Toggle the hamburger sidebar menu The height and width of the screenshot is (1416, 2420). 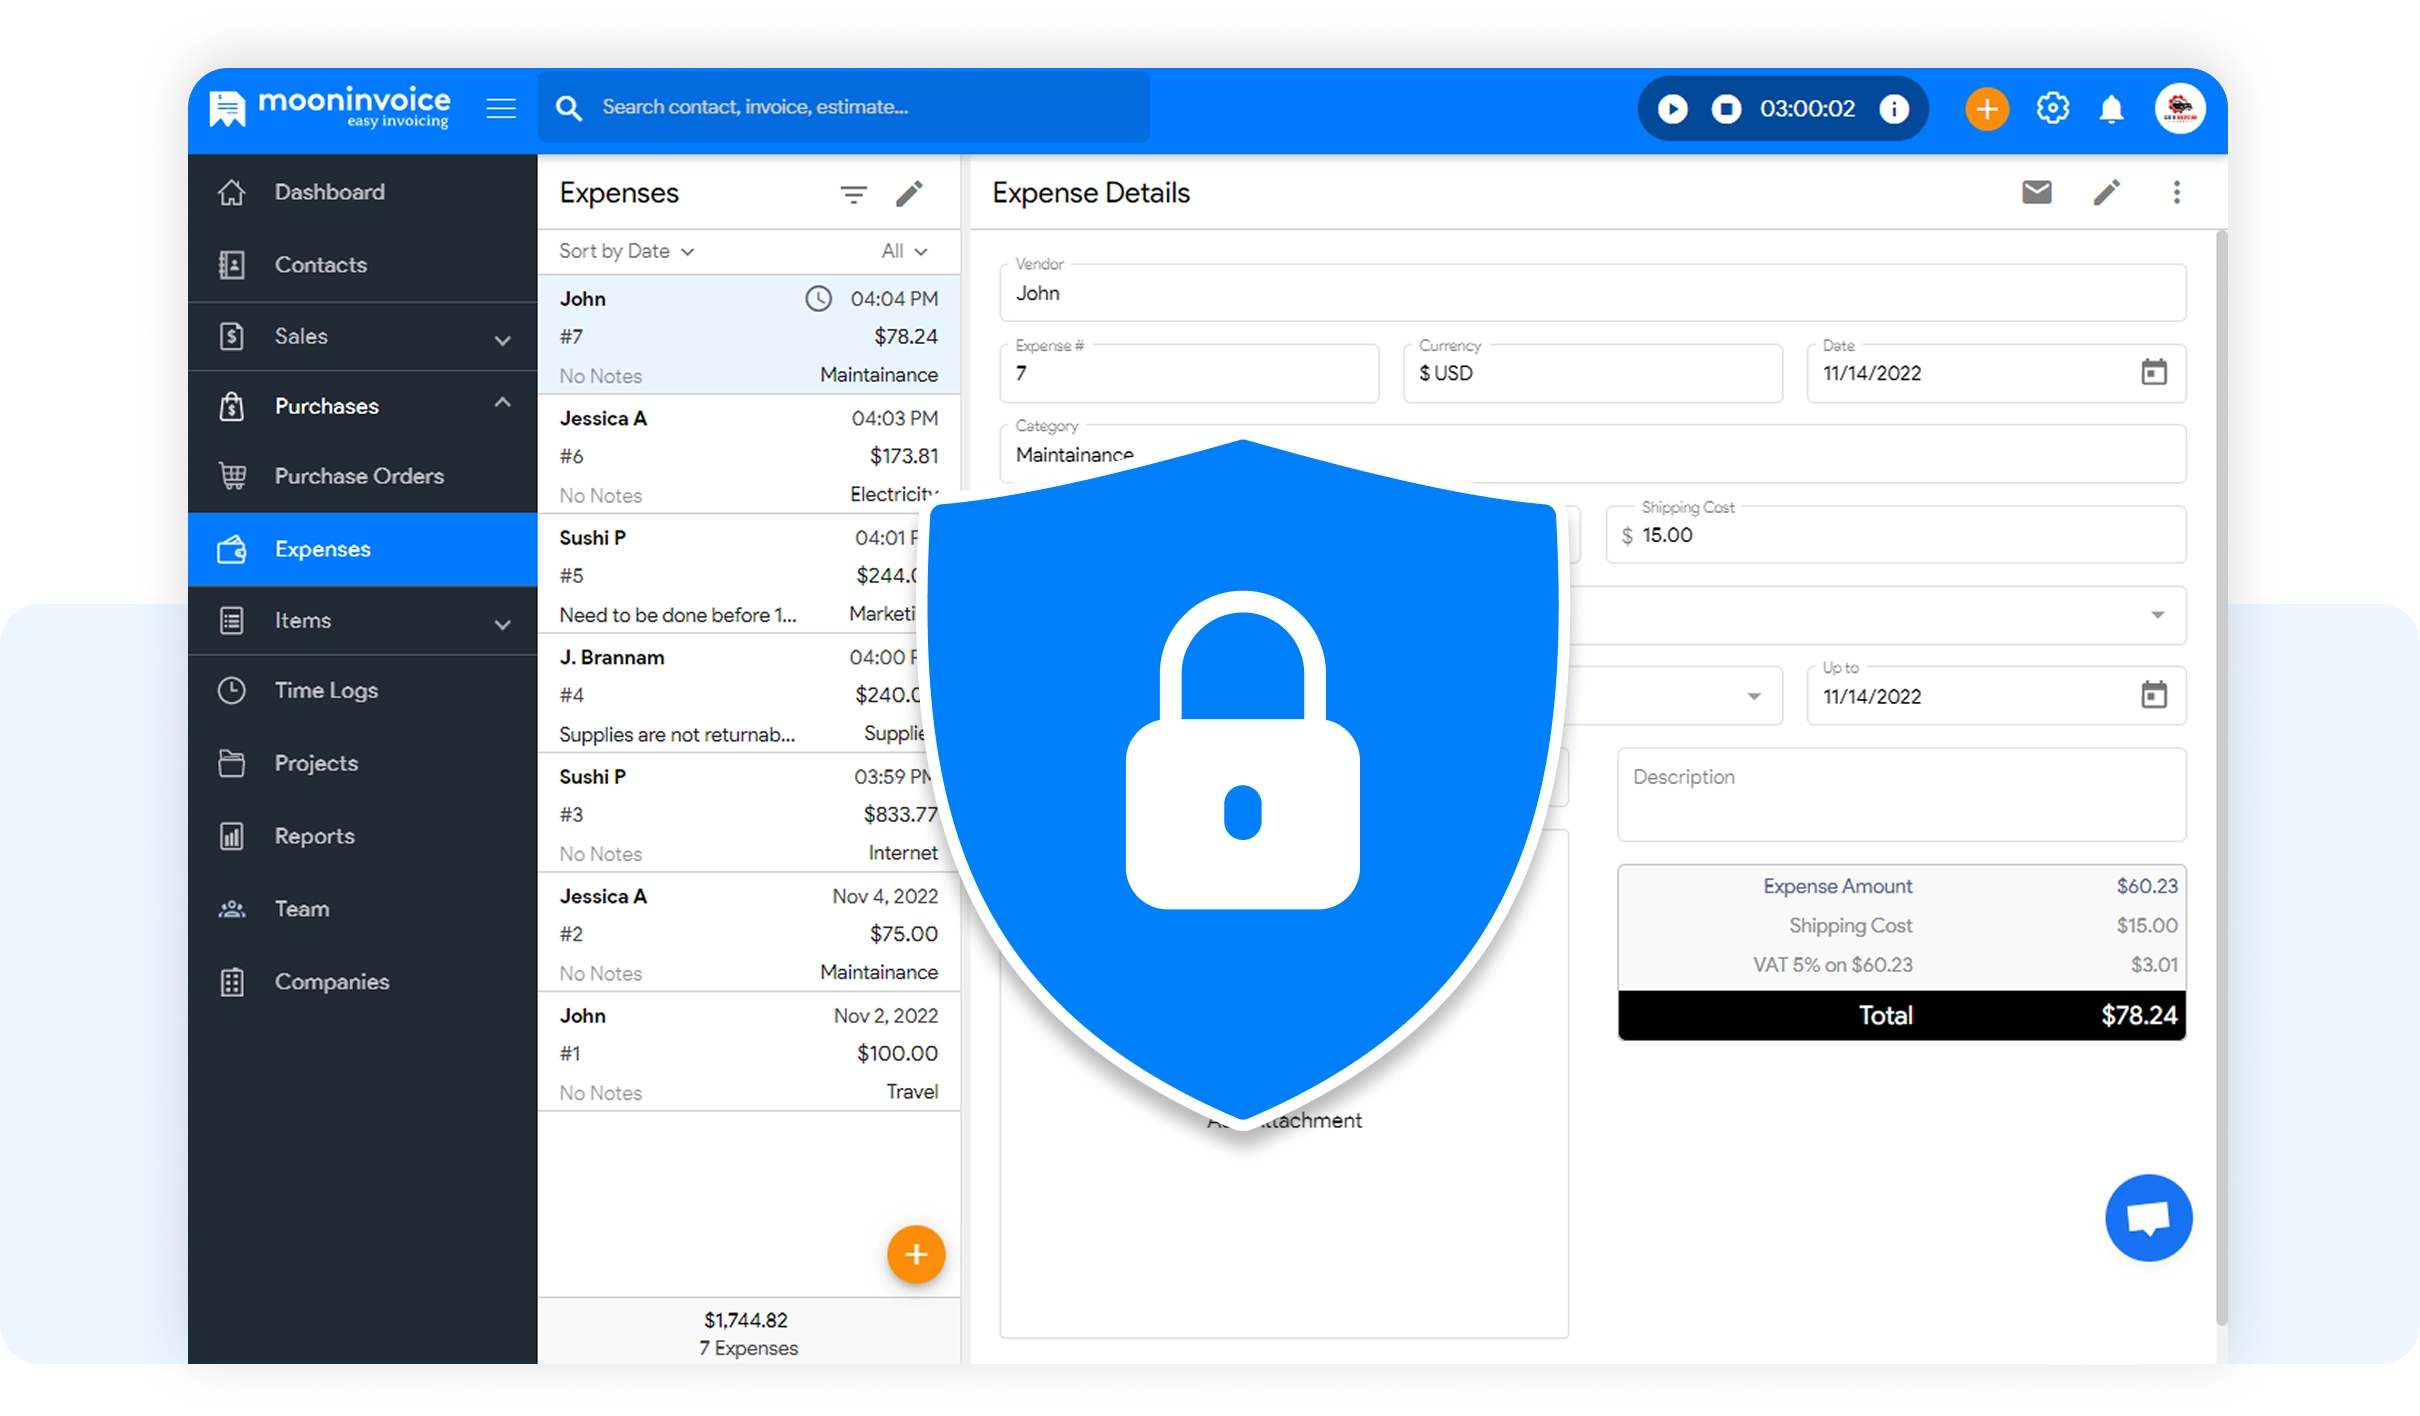[501, 108]
